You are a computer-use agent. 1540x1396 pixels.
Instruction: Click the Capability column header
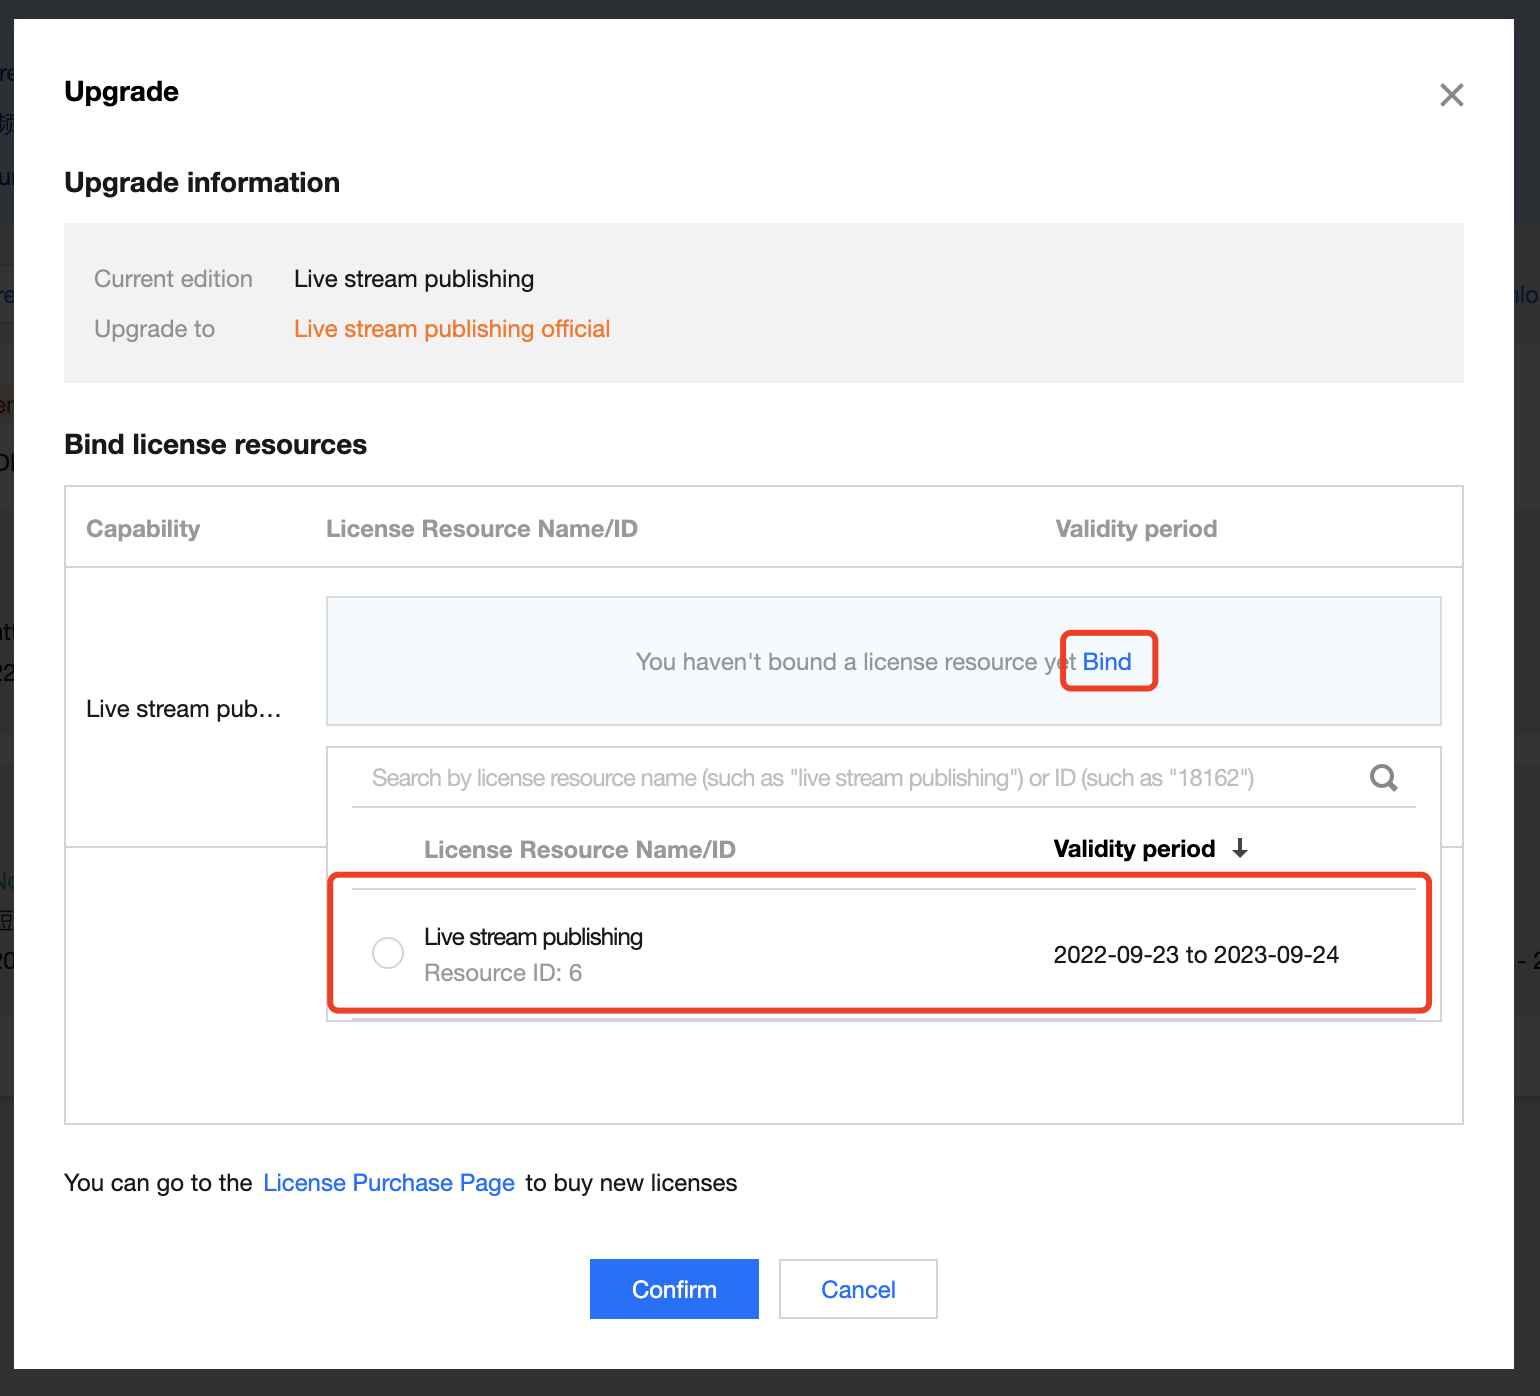[143, 529]
